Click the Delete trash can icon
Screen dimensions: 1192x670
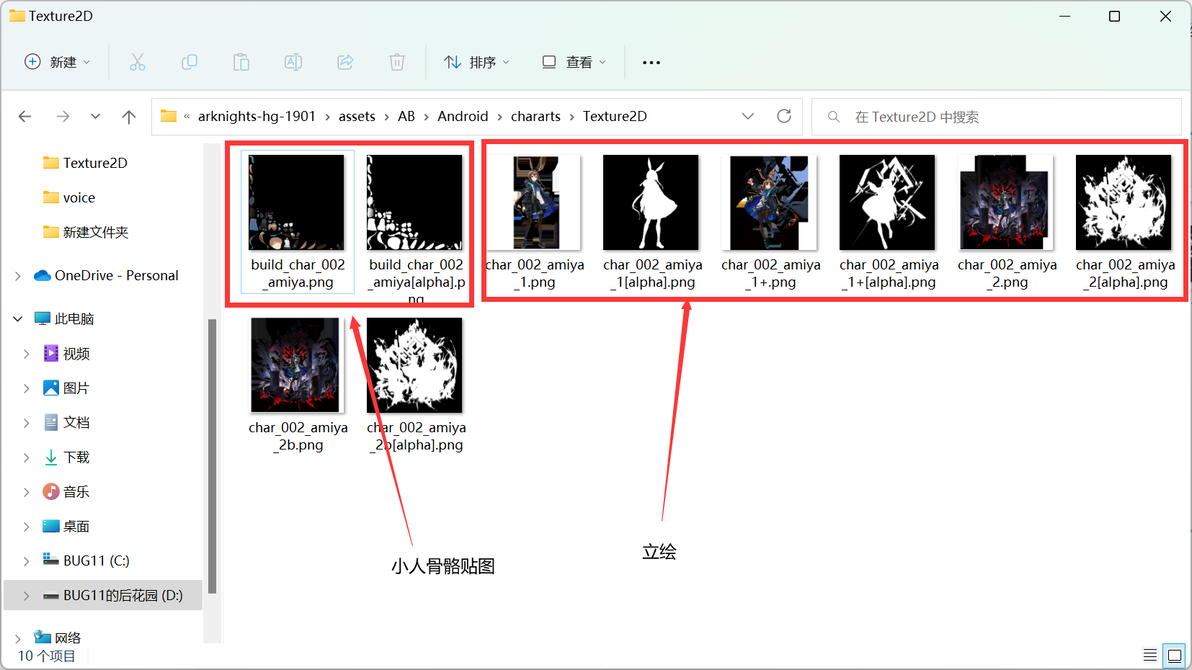pyautogui.click(x=397, y=62)
